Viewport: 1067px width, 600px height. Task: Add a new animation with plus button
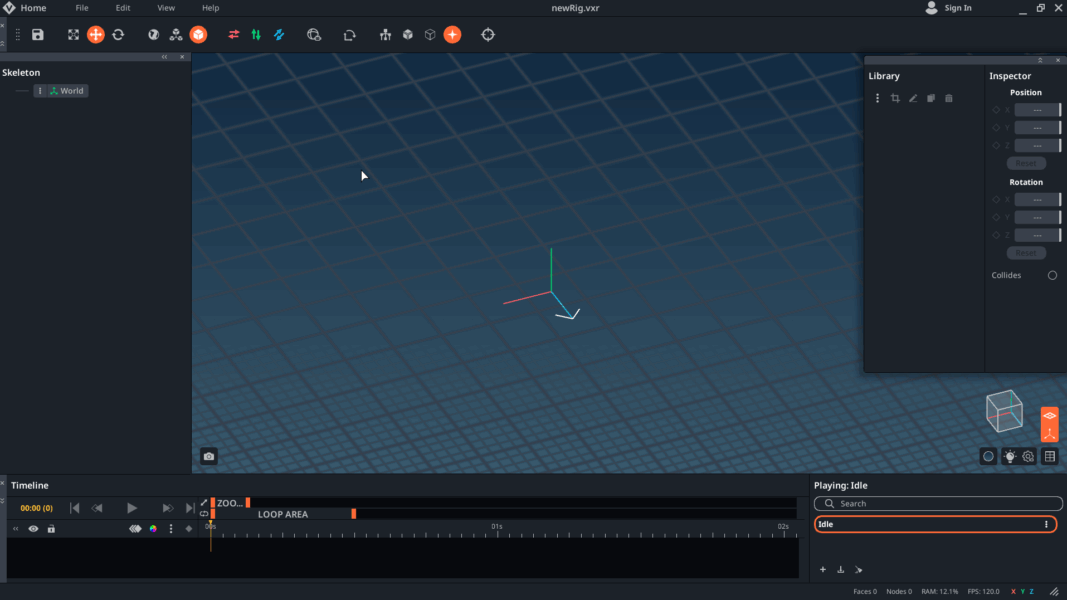(x=823, y=570)
